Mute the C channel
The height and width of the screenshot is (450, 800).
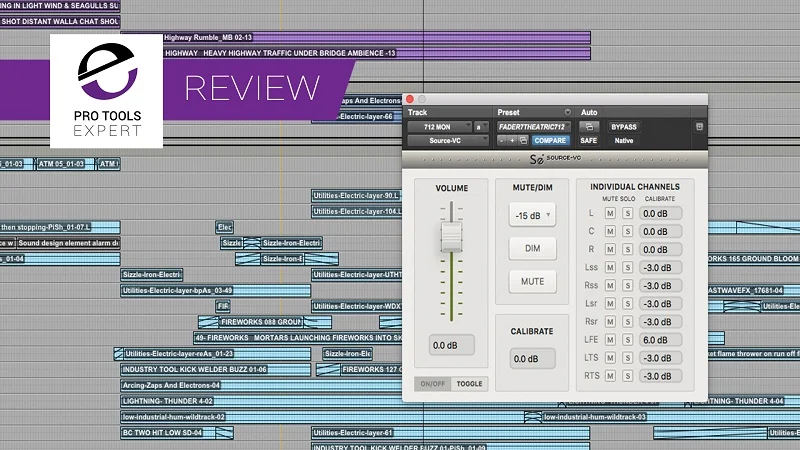610,231
